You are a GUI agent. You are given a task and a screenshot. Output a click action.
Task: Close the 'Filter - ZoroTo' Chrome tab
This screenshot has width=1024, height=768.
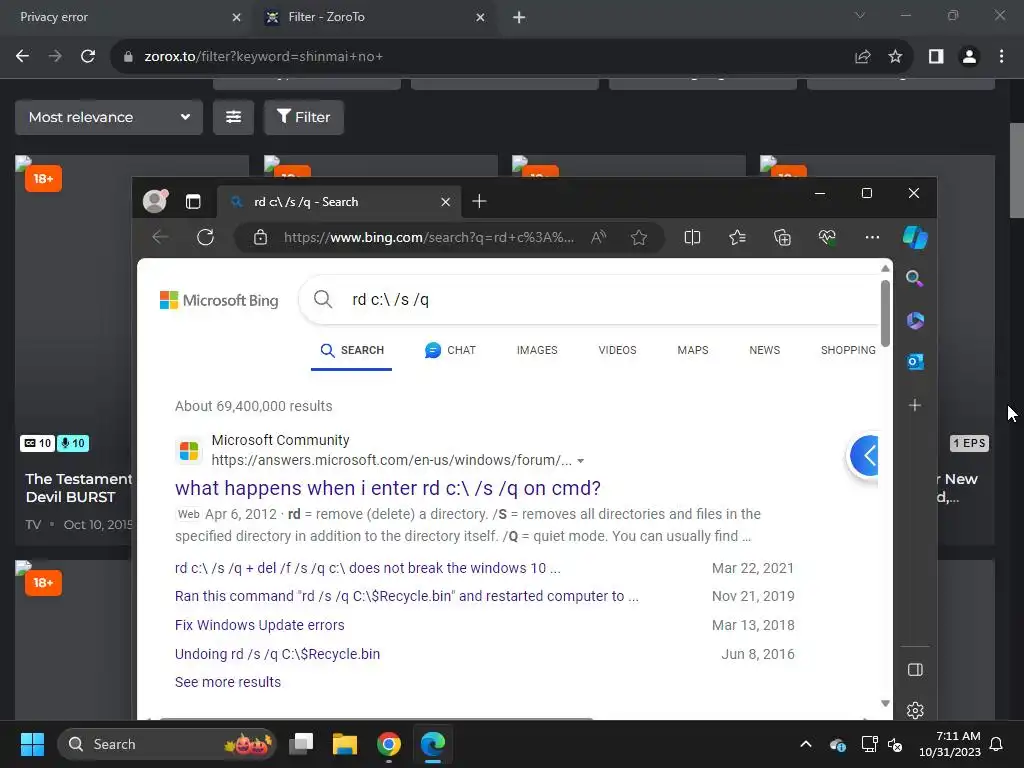click(x=481, y=18)
